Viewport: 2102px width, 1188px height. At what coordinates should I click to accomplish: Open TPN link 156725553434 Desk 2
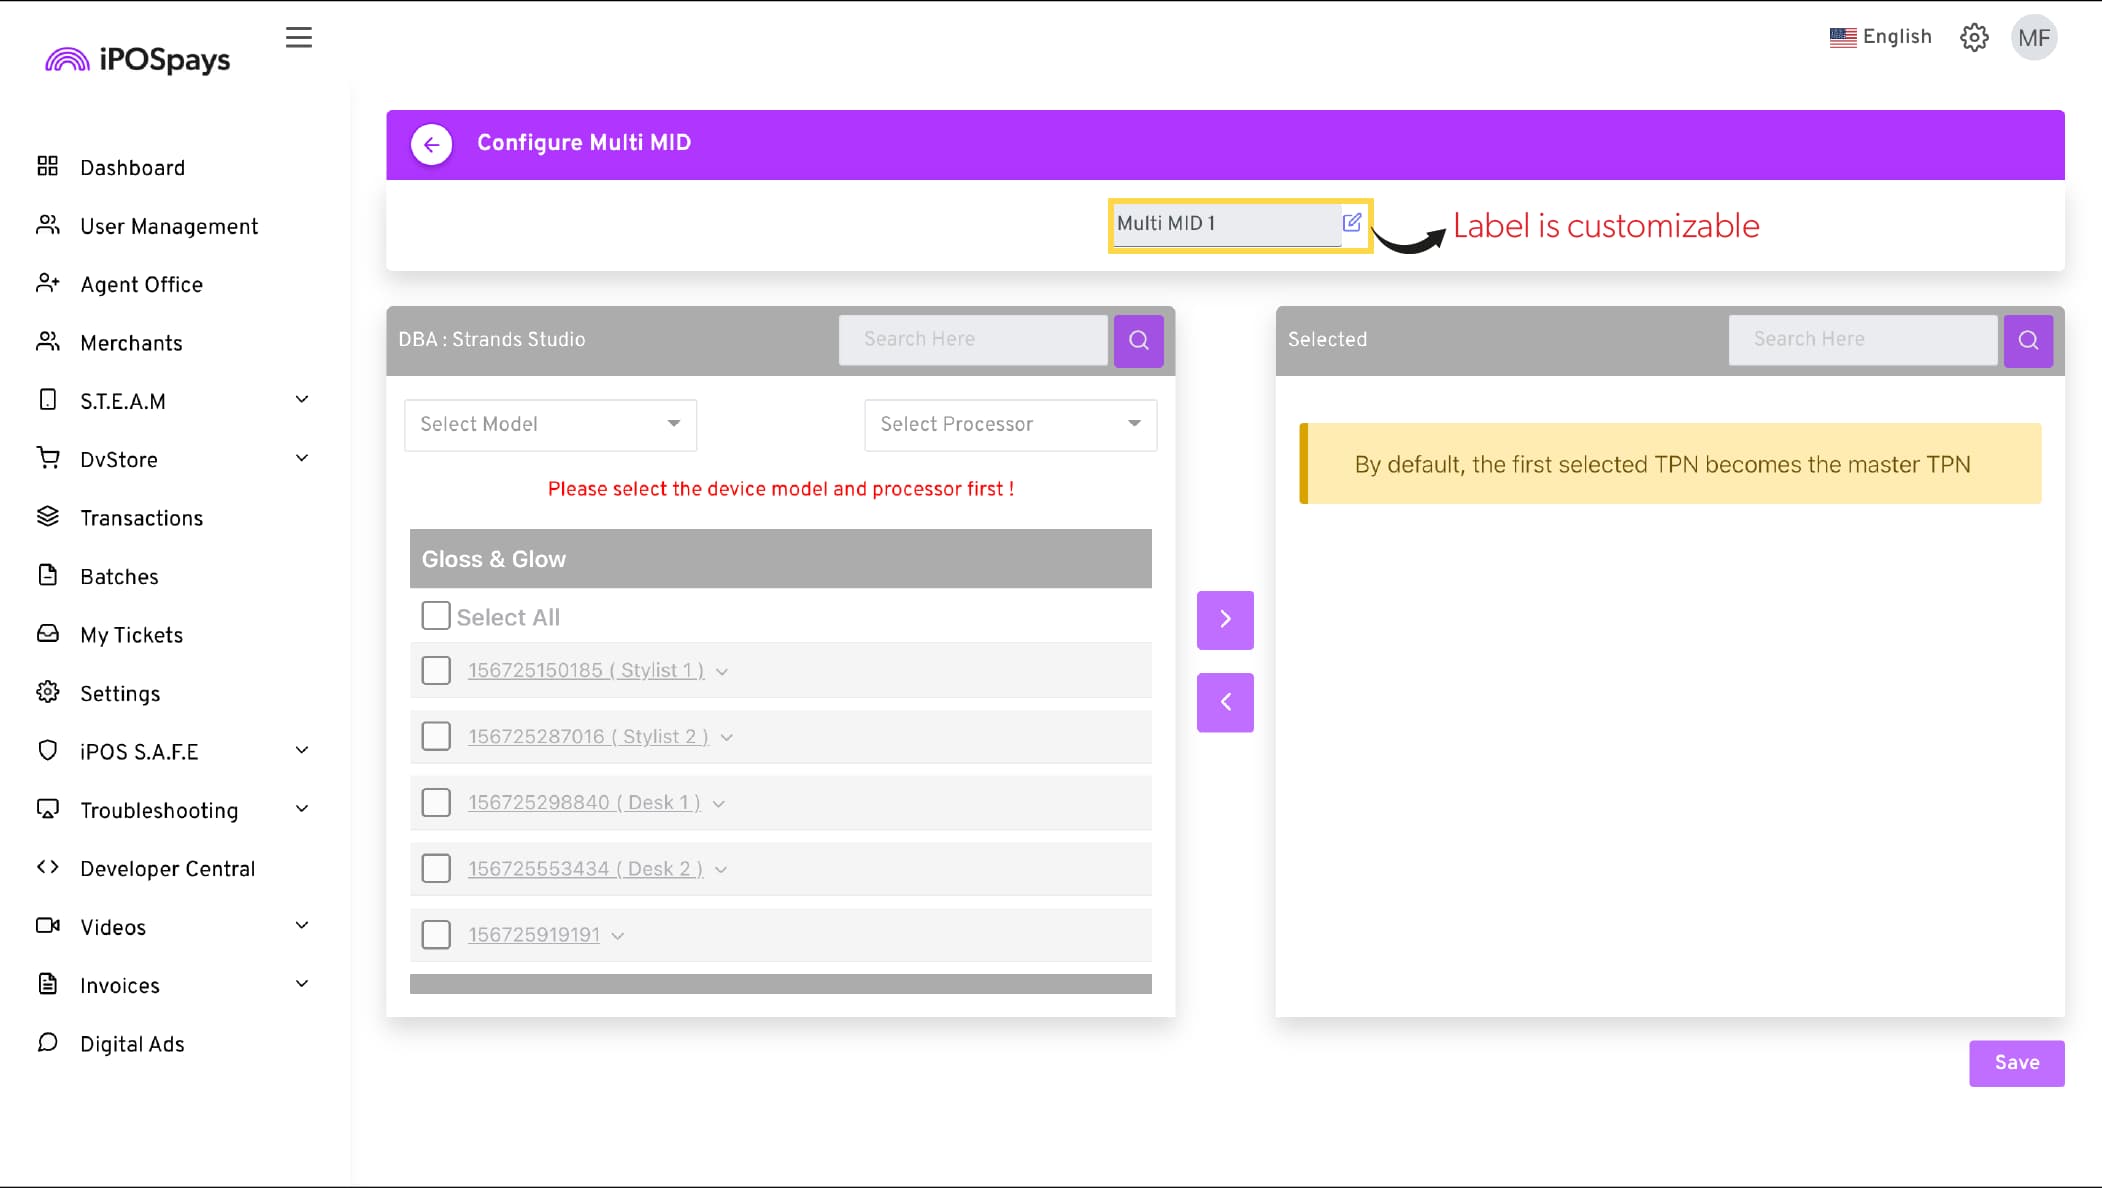[585, 869]
